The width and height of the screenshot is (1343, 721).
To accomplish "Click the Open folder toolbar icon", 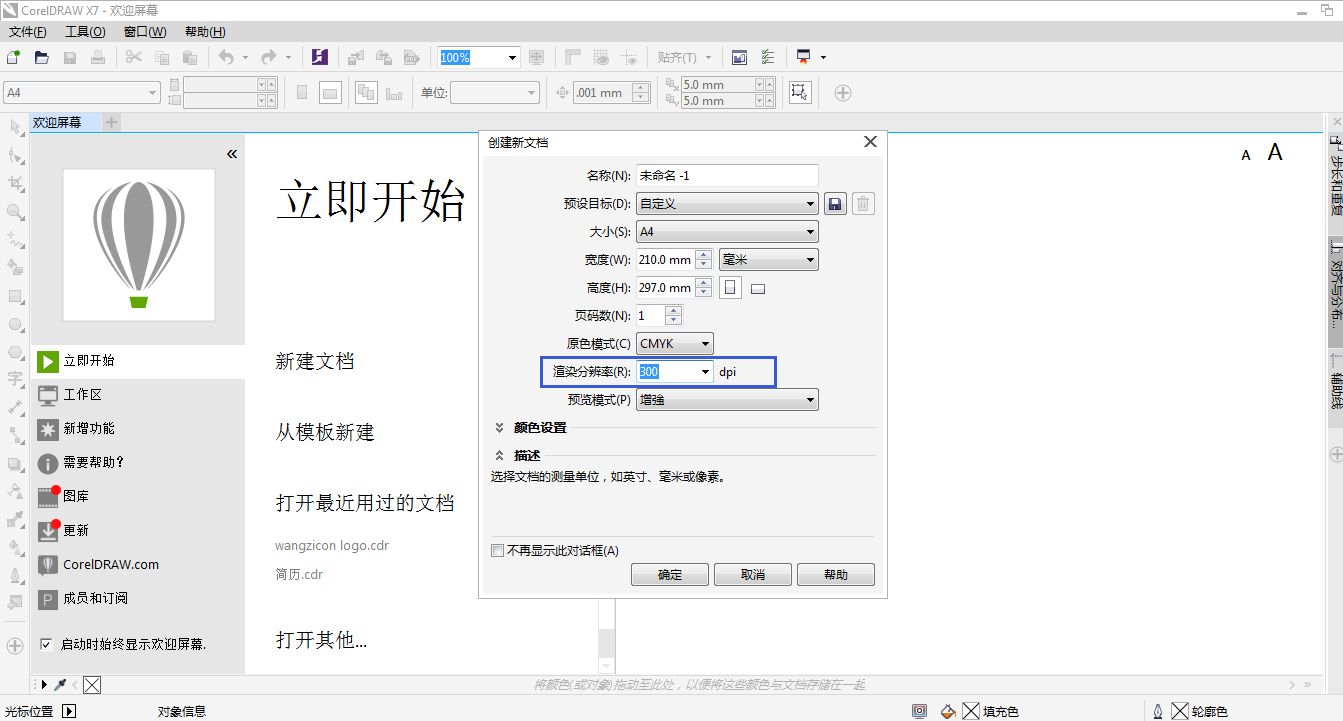I will pyautogui.click(x=42, y=57).
